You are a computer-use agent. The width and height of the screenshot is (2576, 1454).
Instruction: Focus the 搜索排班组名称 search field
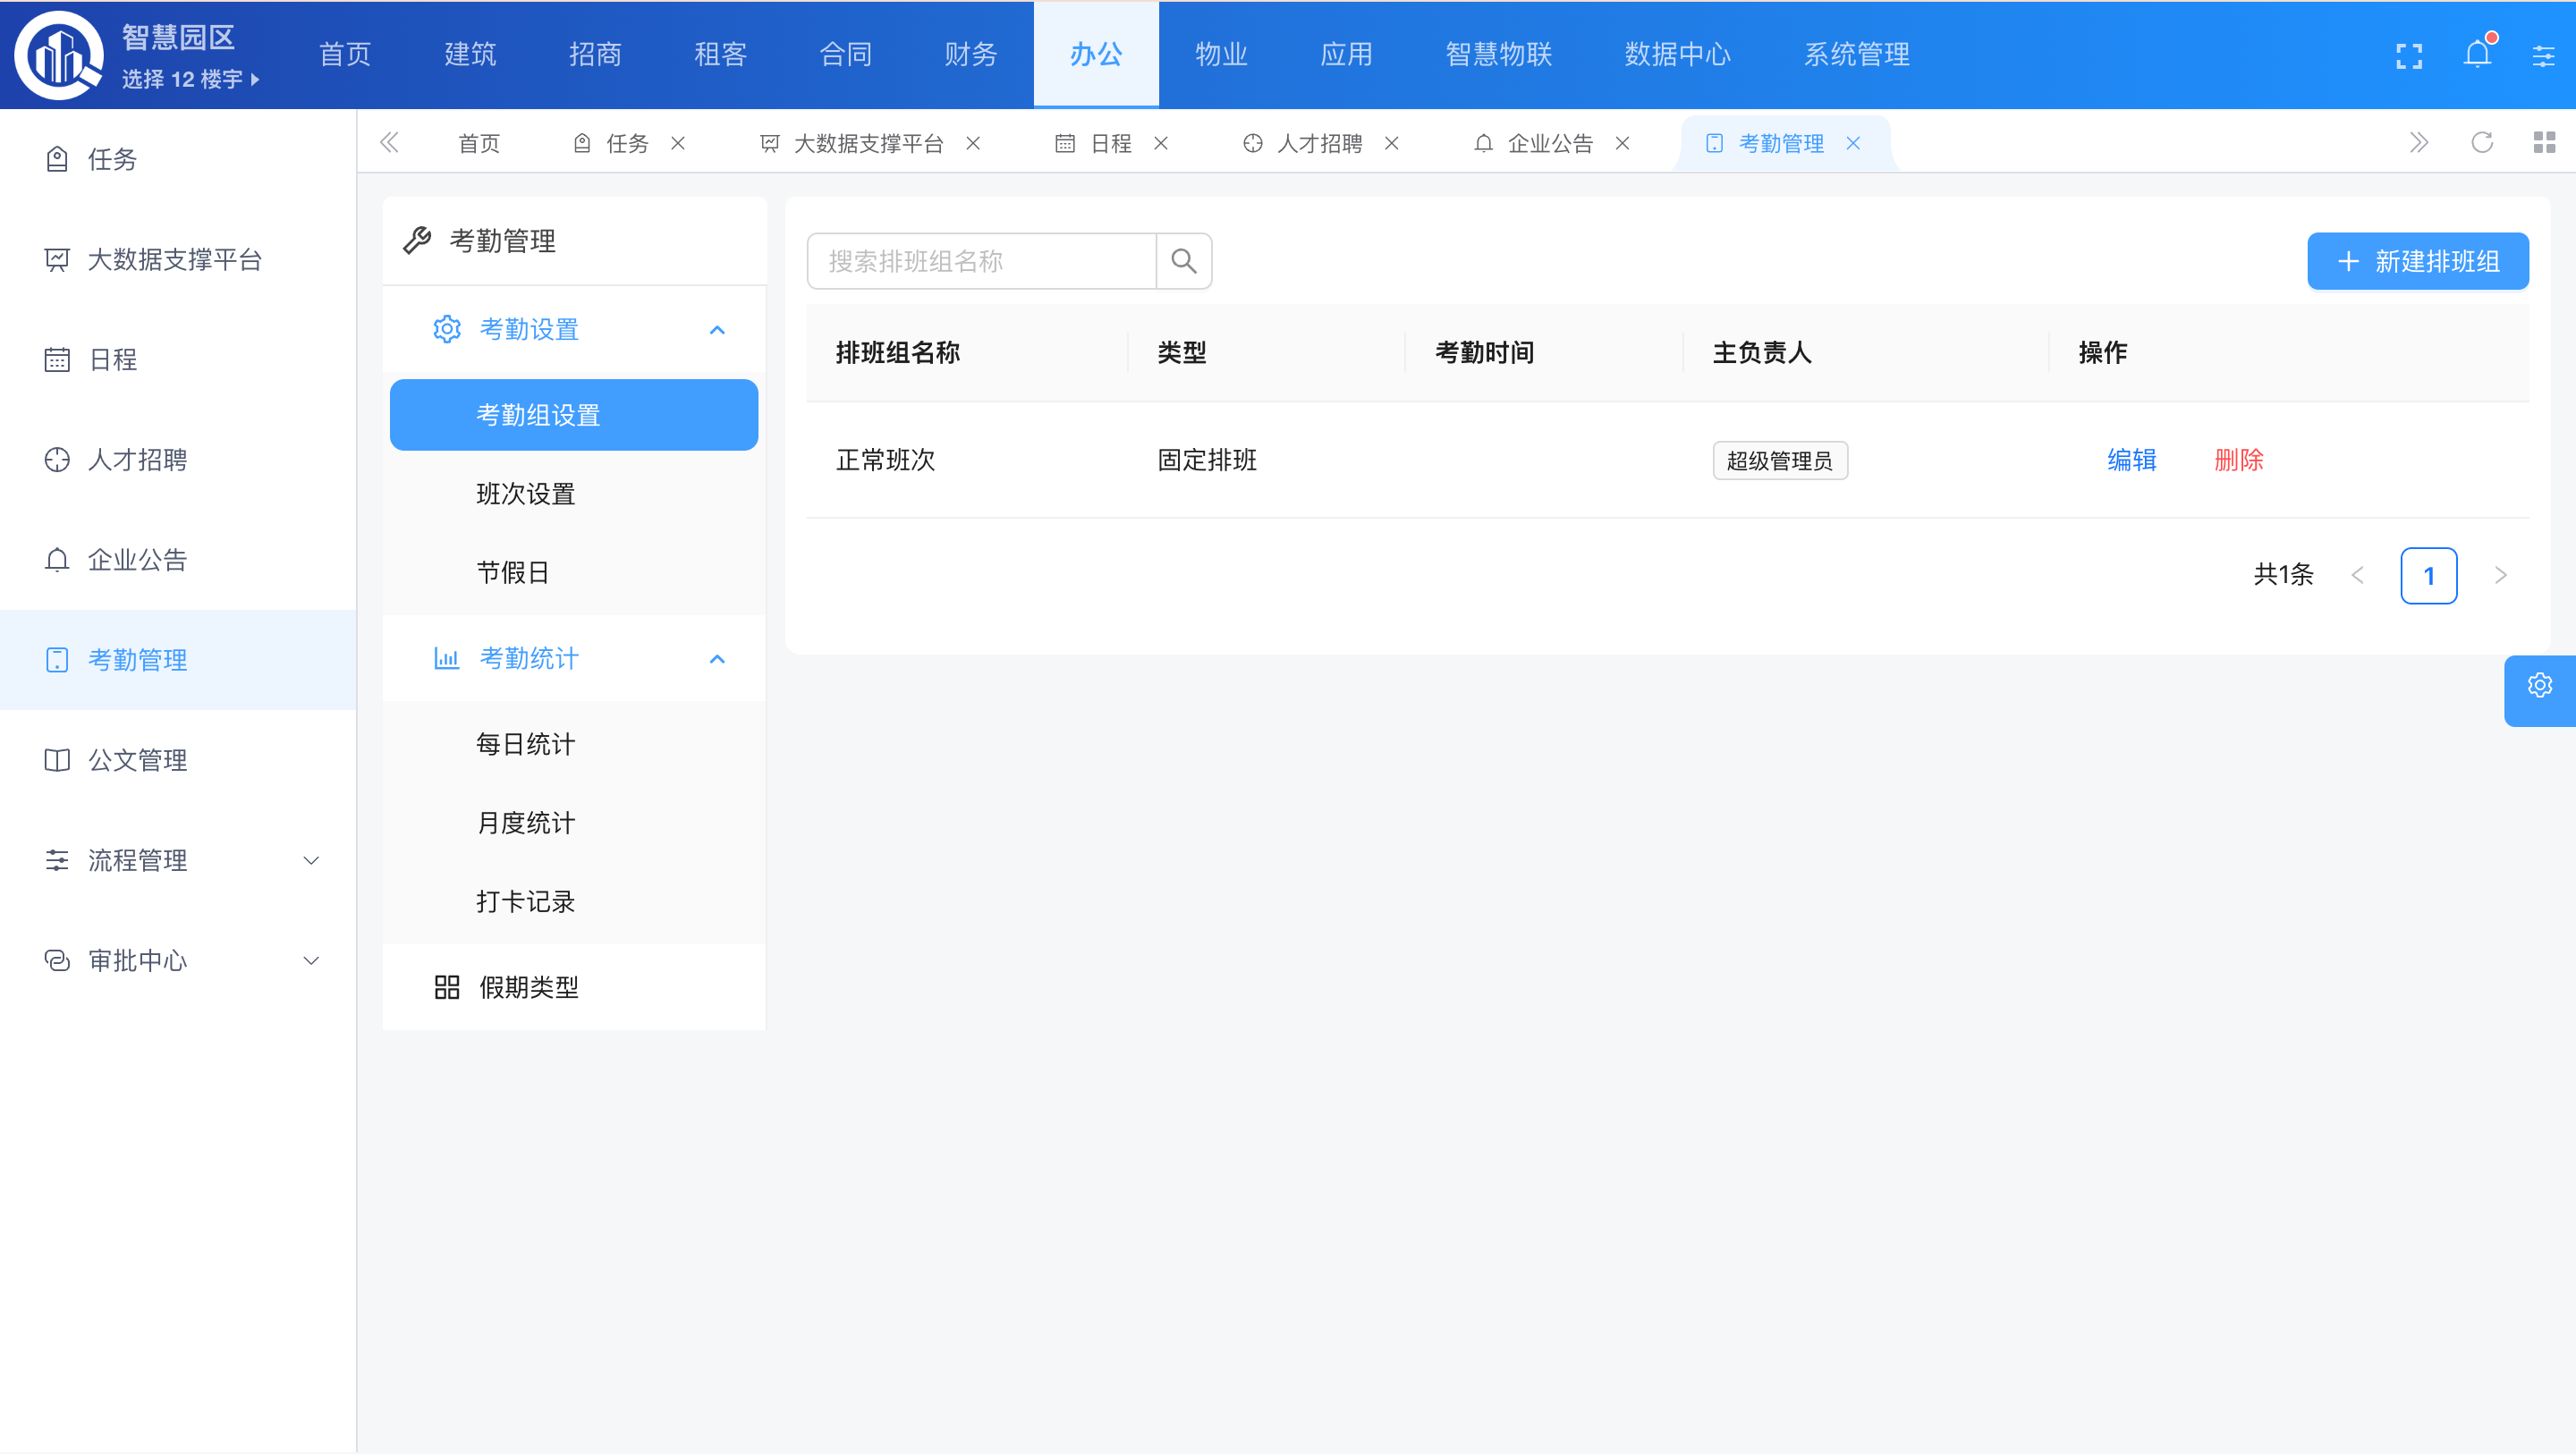[x=981, y=262]
